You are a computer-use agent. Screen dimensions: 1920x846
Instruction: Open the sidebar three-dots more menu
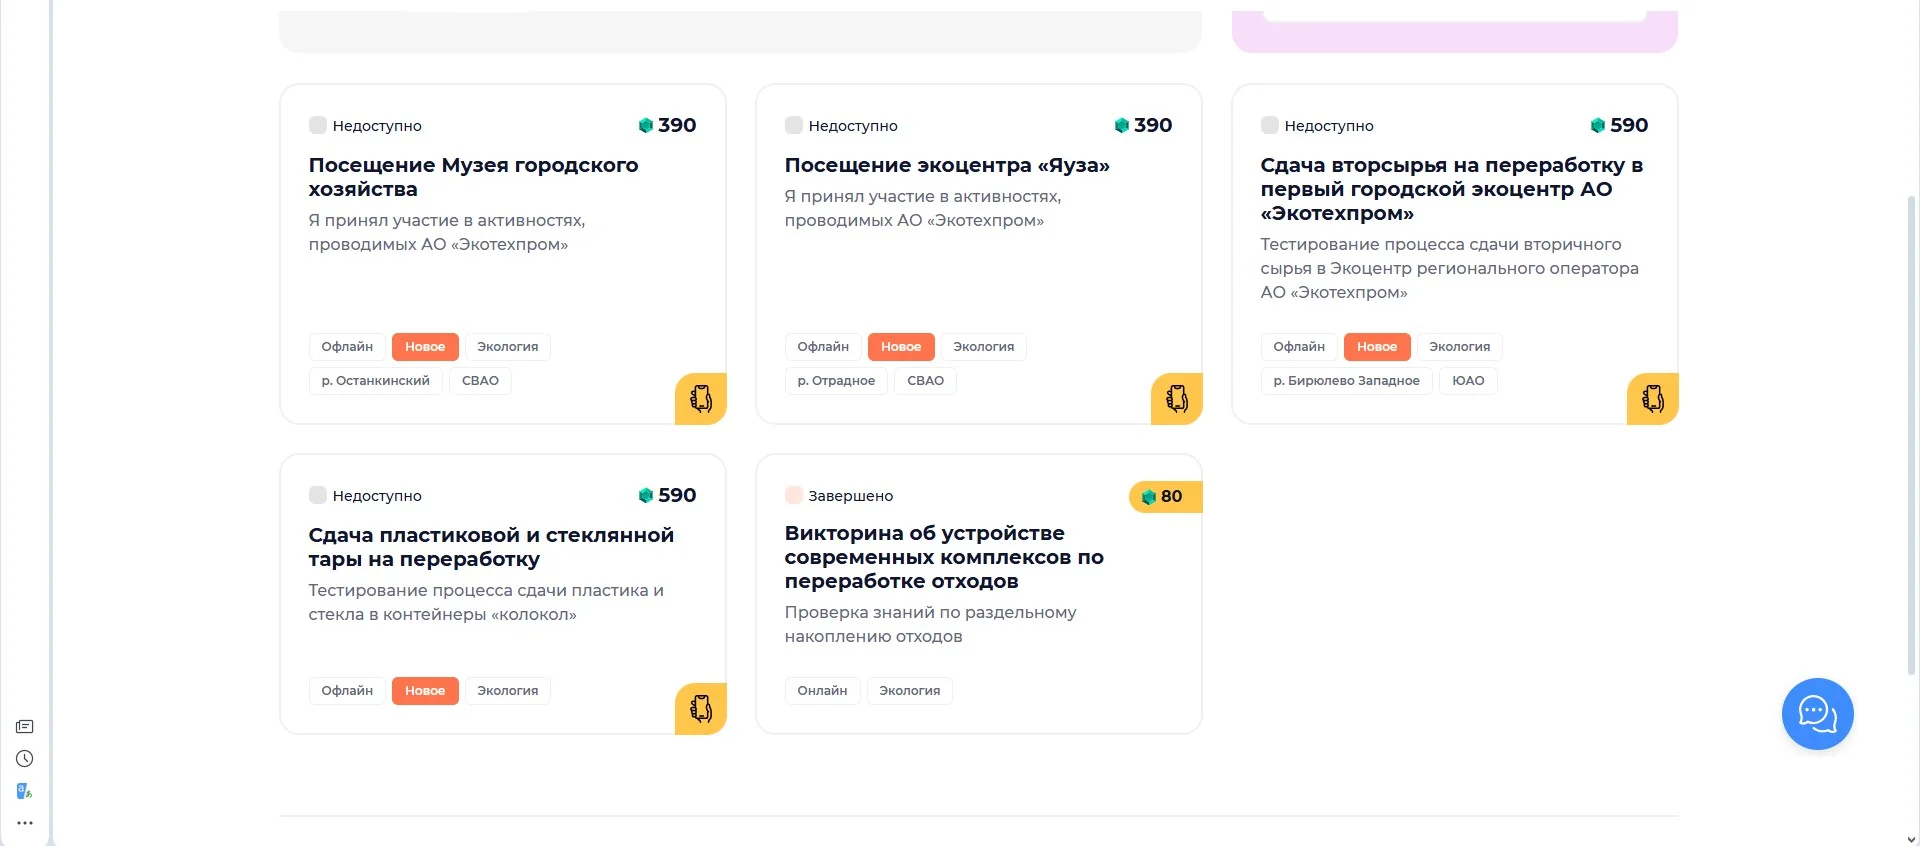point(25,823)
